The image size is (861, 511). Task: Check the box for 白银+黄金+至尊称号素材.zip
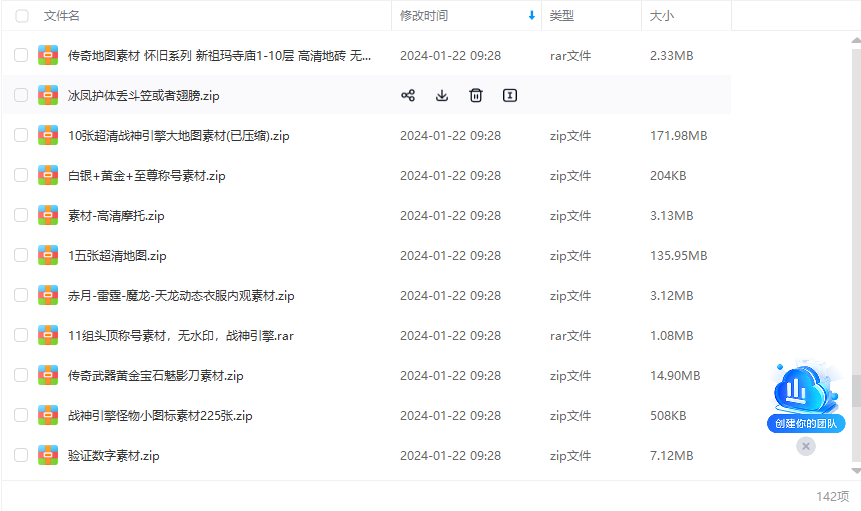21,175
